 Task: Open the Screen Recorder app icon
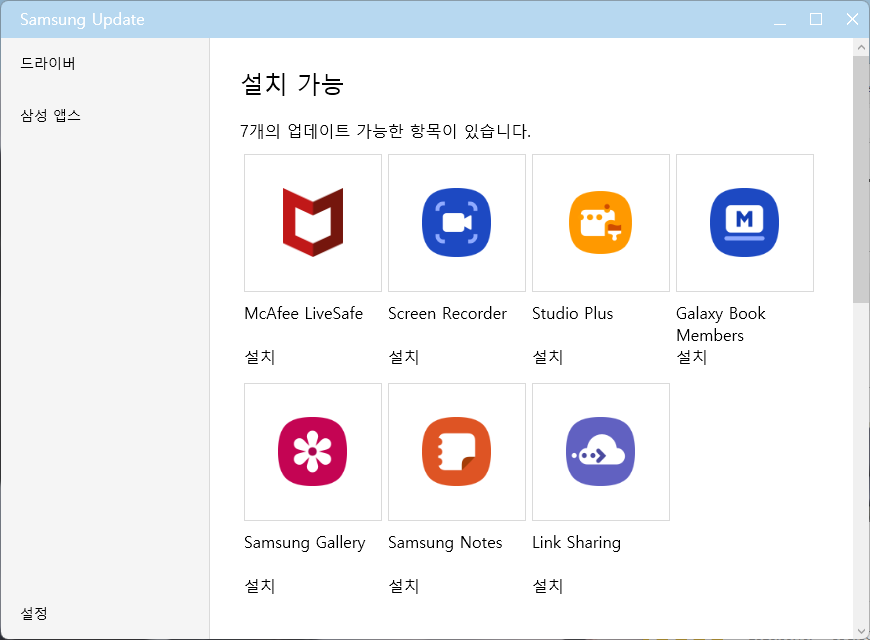pyautogui.click(x=456, y=222)
